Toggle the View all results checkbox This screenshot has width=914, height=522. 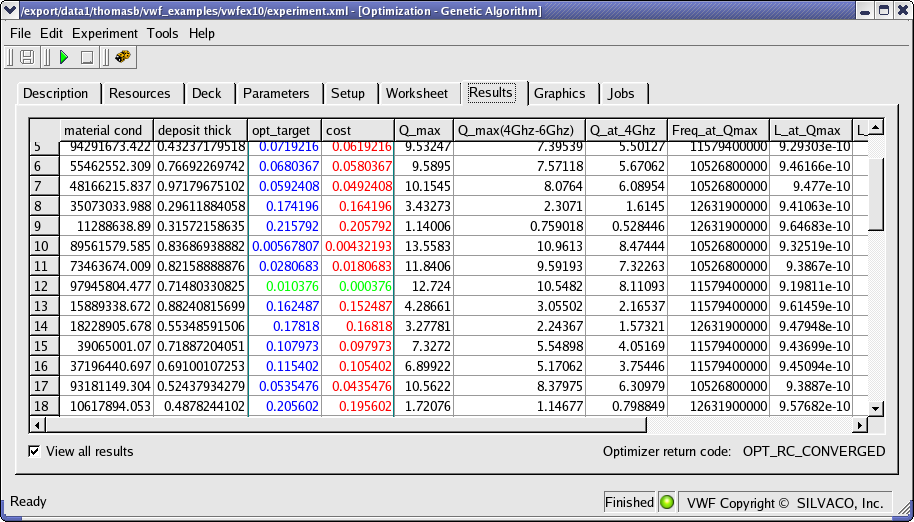[34, 451]
